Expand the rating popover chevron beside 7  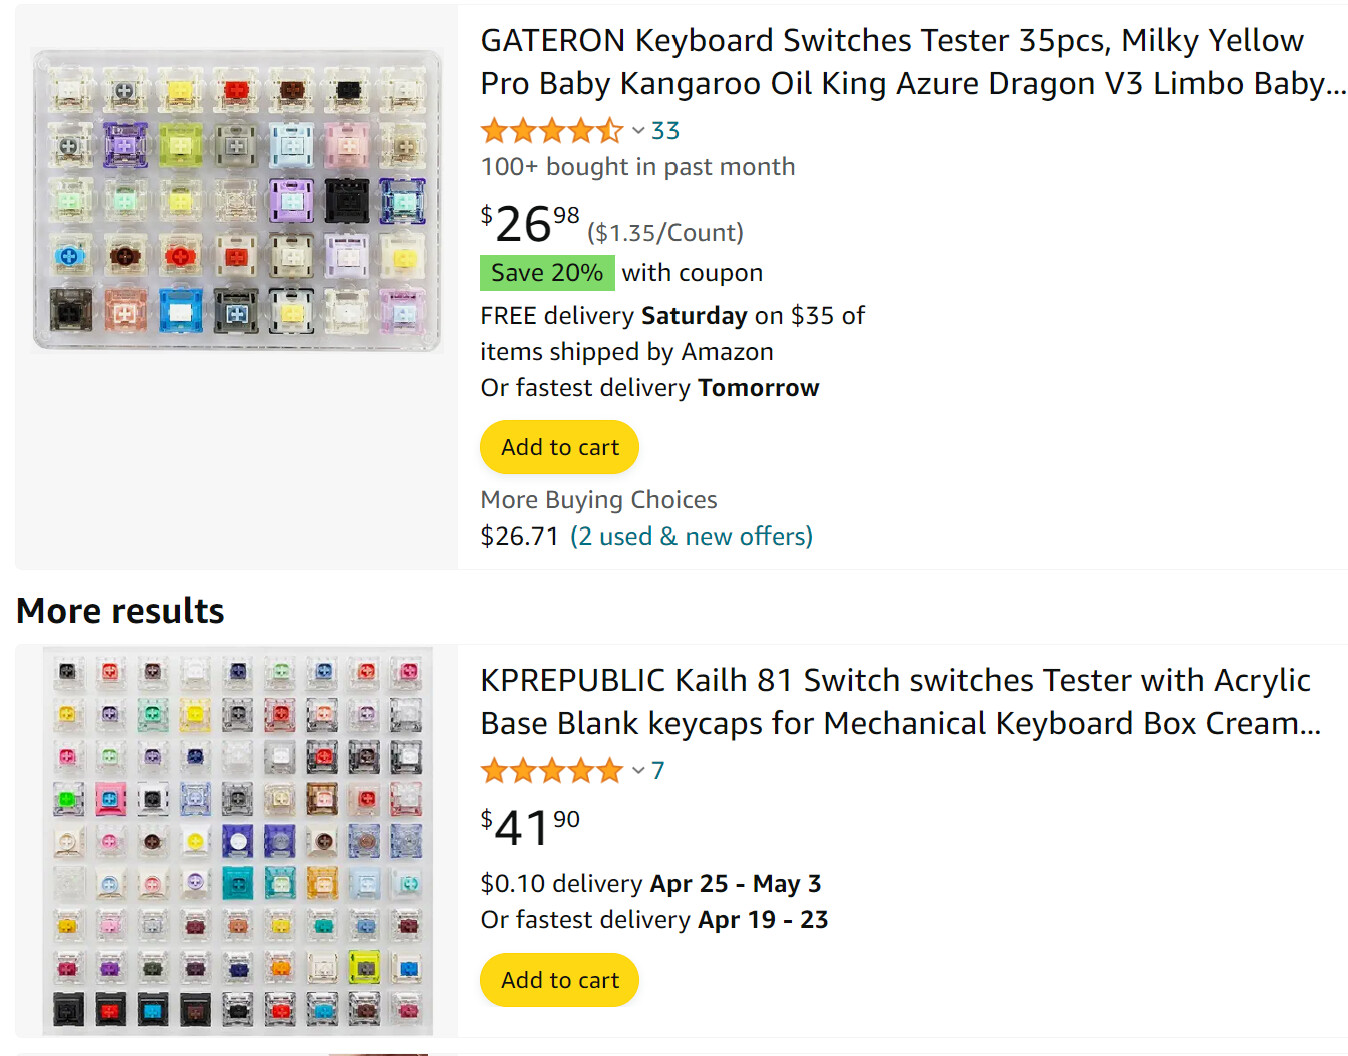[x=638, y=771]
